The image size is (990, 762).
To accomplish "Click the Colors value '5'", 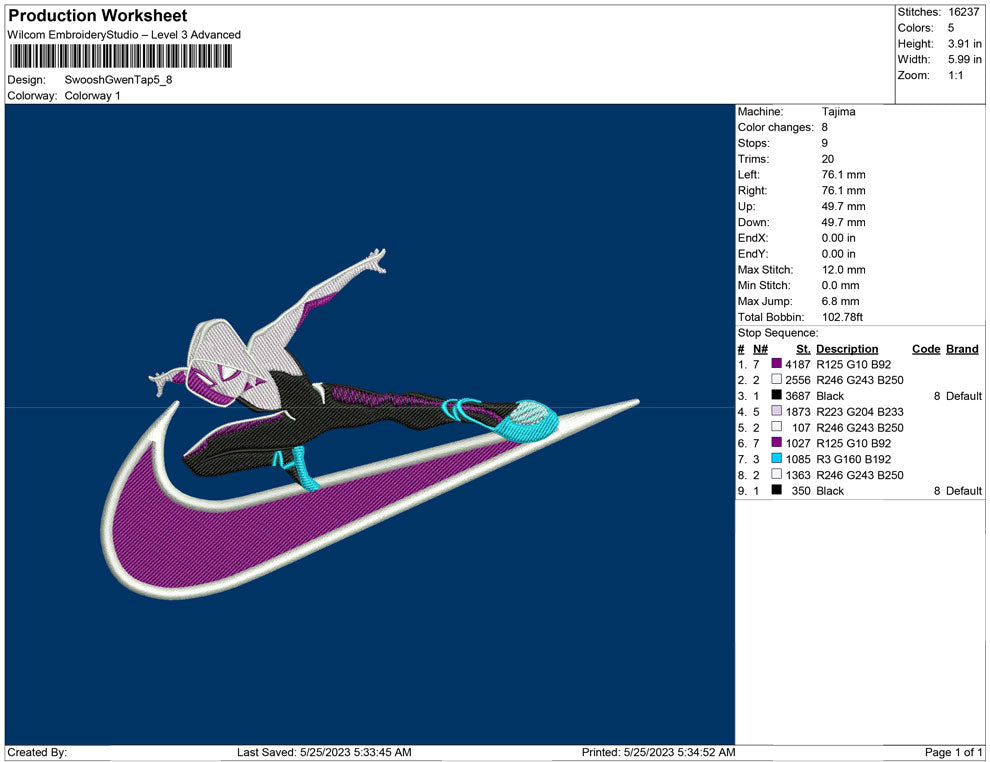I will [951, 28].
